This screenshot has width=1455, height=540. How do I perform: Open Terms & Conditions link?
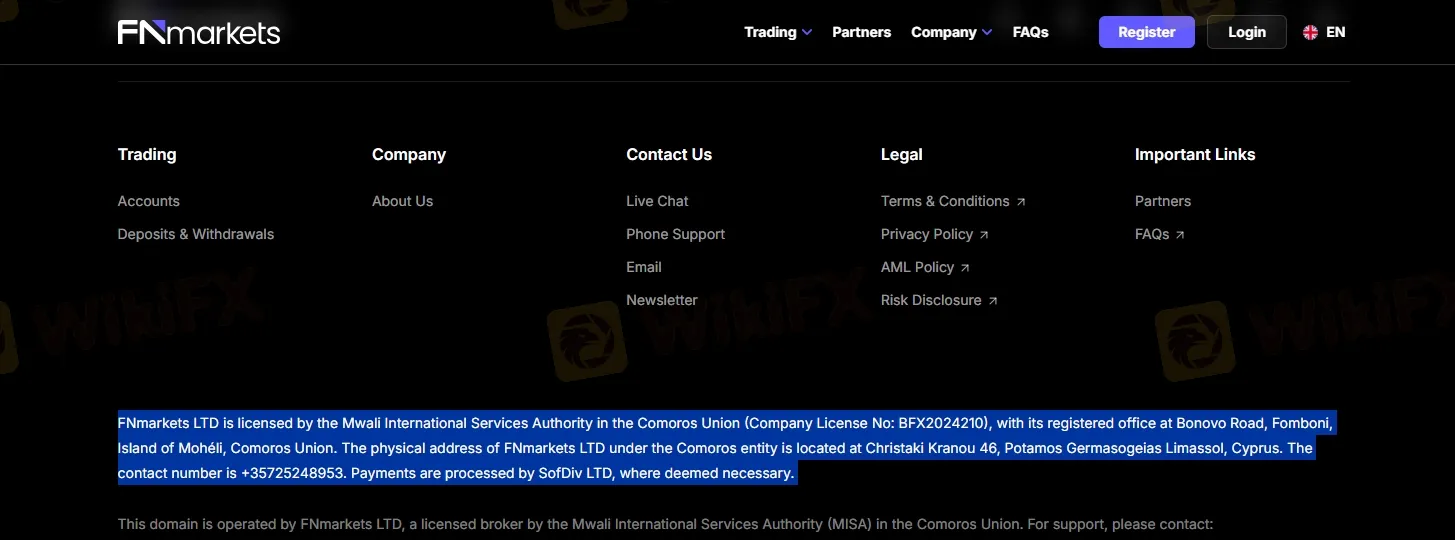[945, 201]
